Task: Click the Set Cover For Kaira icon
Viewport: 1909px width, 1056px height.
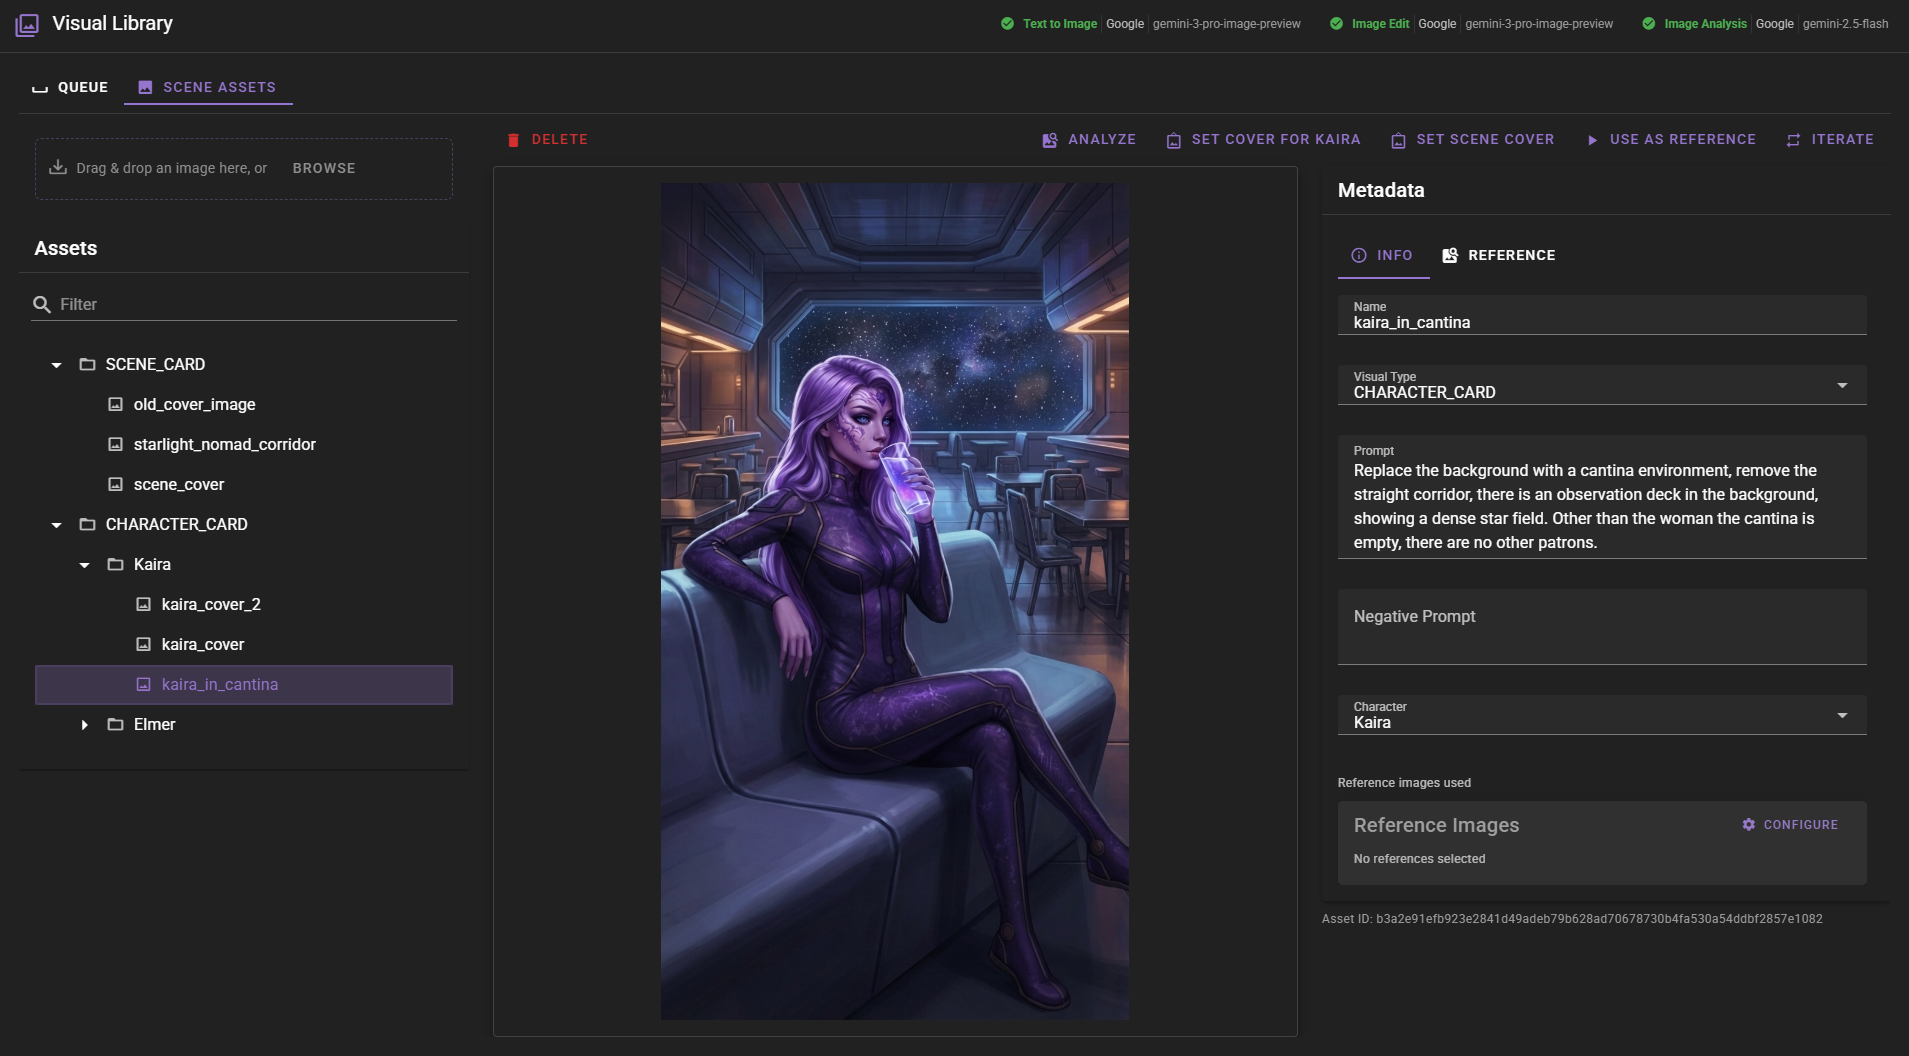Action: 1173,140
